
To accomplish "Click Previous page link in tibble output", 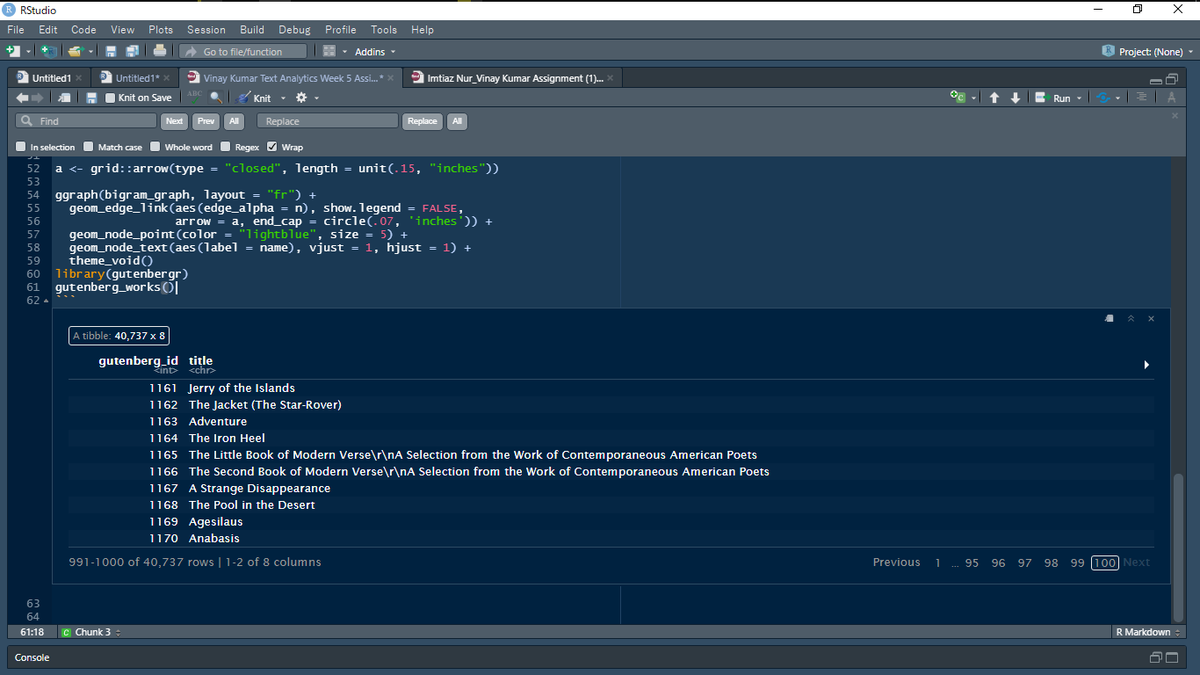I will pyautogui.click(x=896, y=562).
